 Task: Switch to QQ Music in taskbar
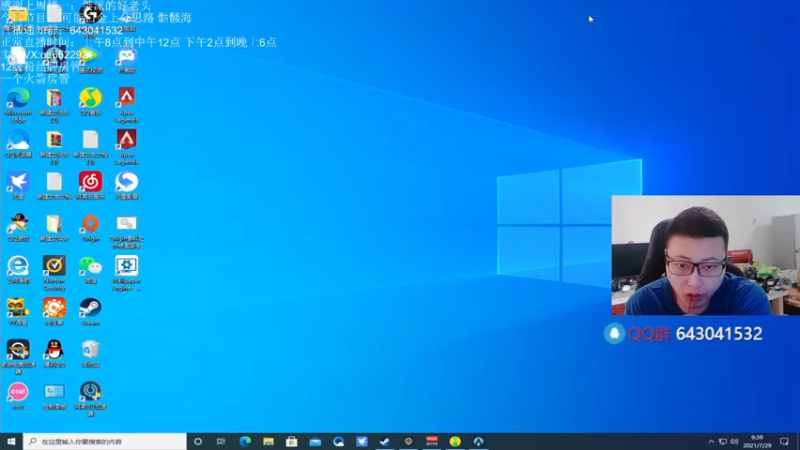pos(455,441)
